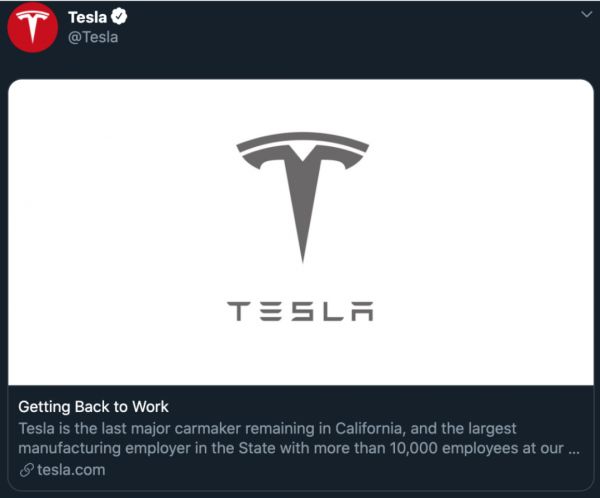600x498 pixels.
Task: Open the "Getting Back to Work" headline
Action: coord(93,407)
